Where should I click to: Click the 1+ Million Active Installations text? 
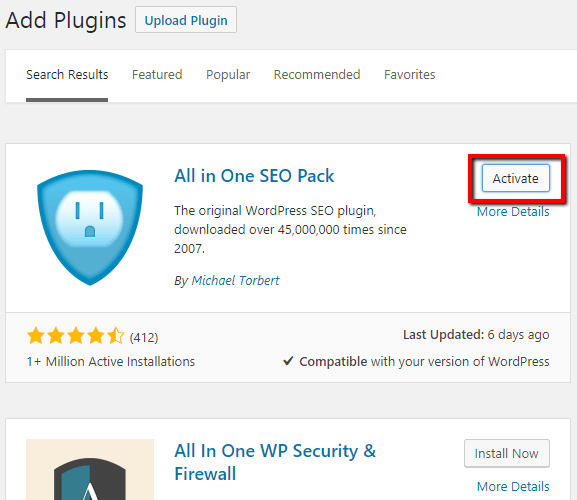[110, 362]
